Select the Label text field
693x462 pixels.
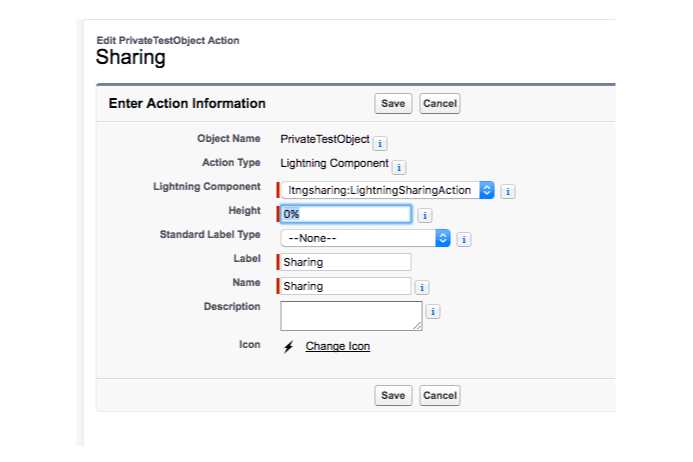[x=346, y=262]
